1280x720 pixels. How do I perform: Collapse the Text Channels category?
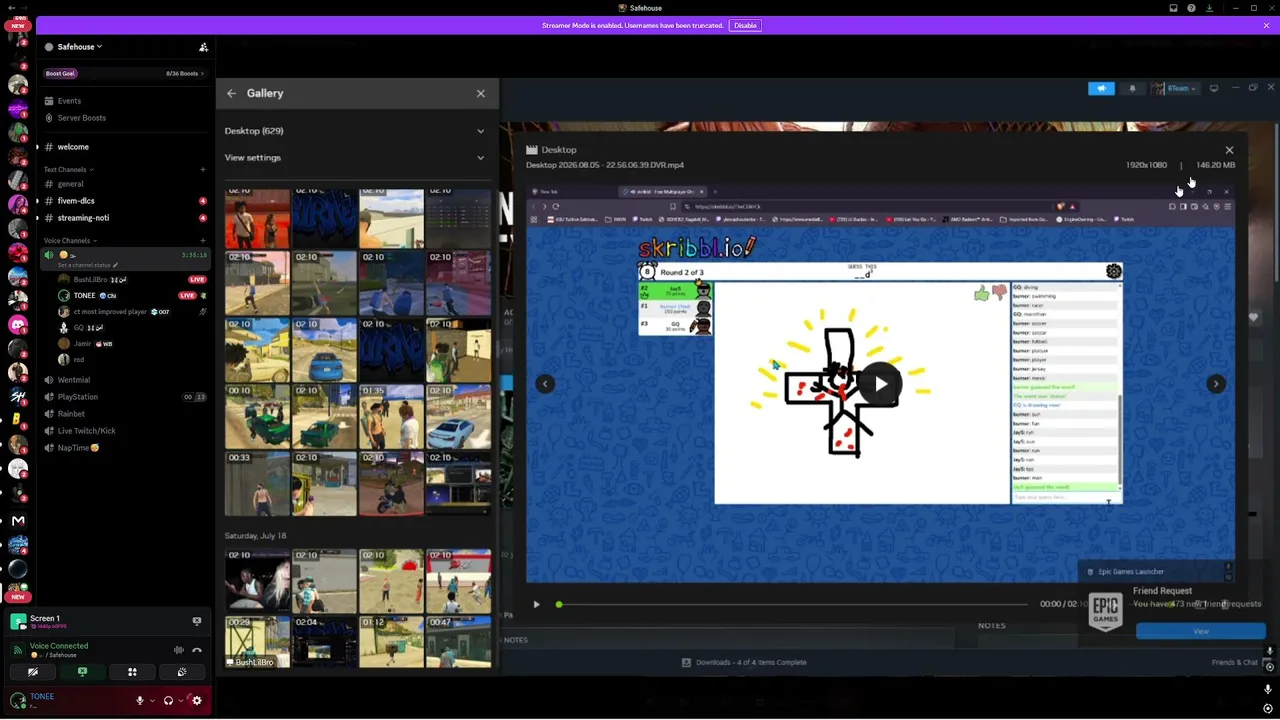pos(68,169)
